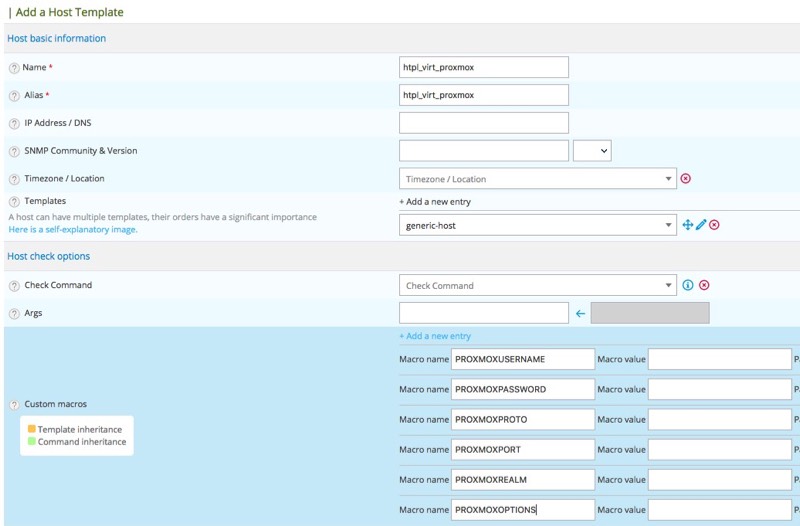Click the blue arrow next to Args

[580, 314]
